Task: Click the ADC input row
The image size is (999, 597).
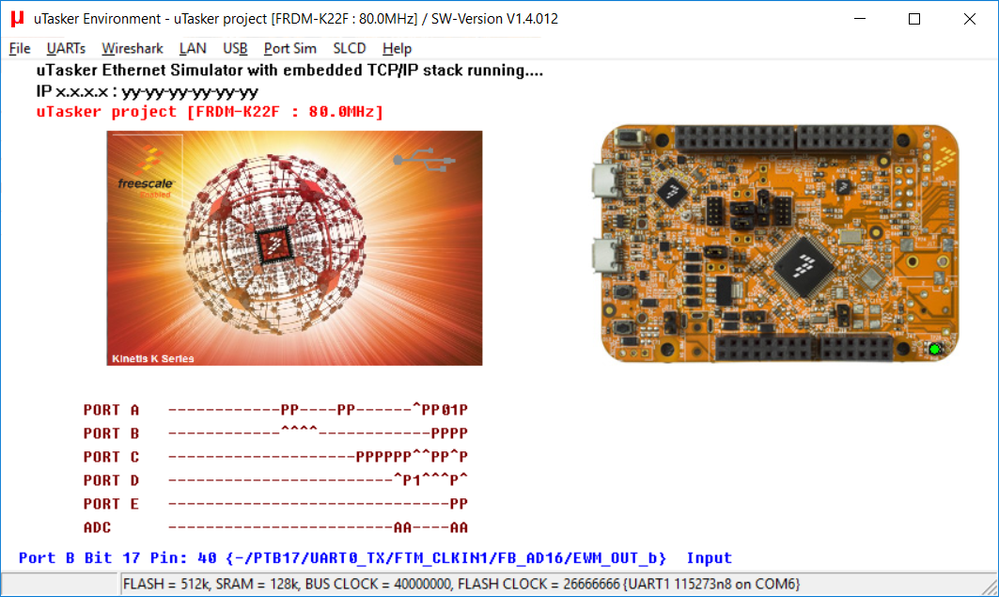Action: pos(318,528)
